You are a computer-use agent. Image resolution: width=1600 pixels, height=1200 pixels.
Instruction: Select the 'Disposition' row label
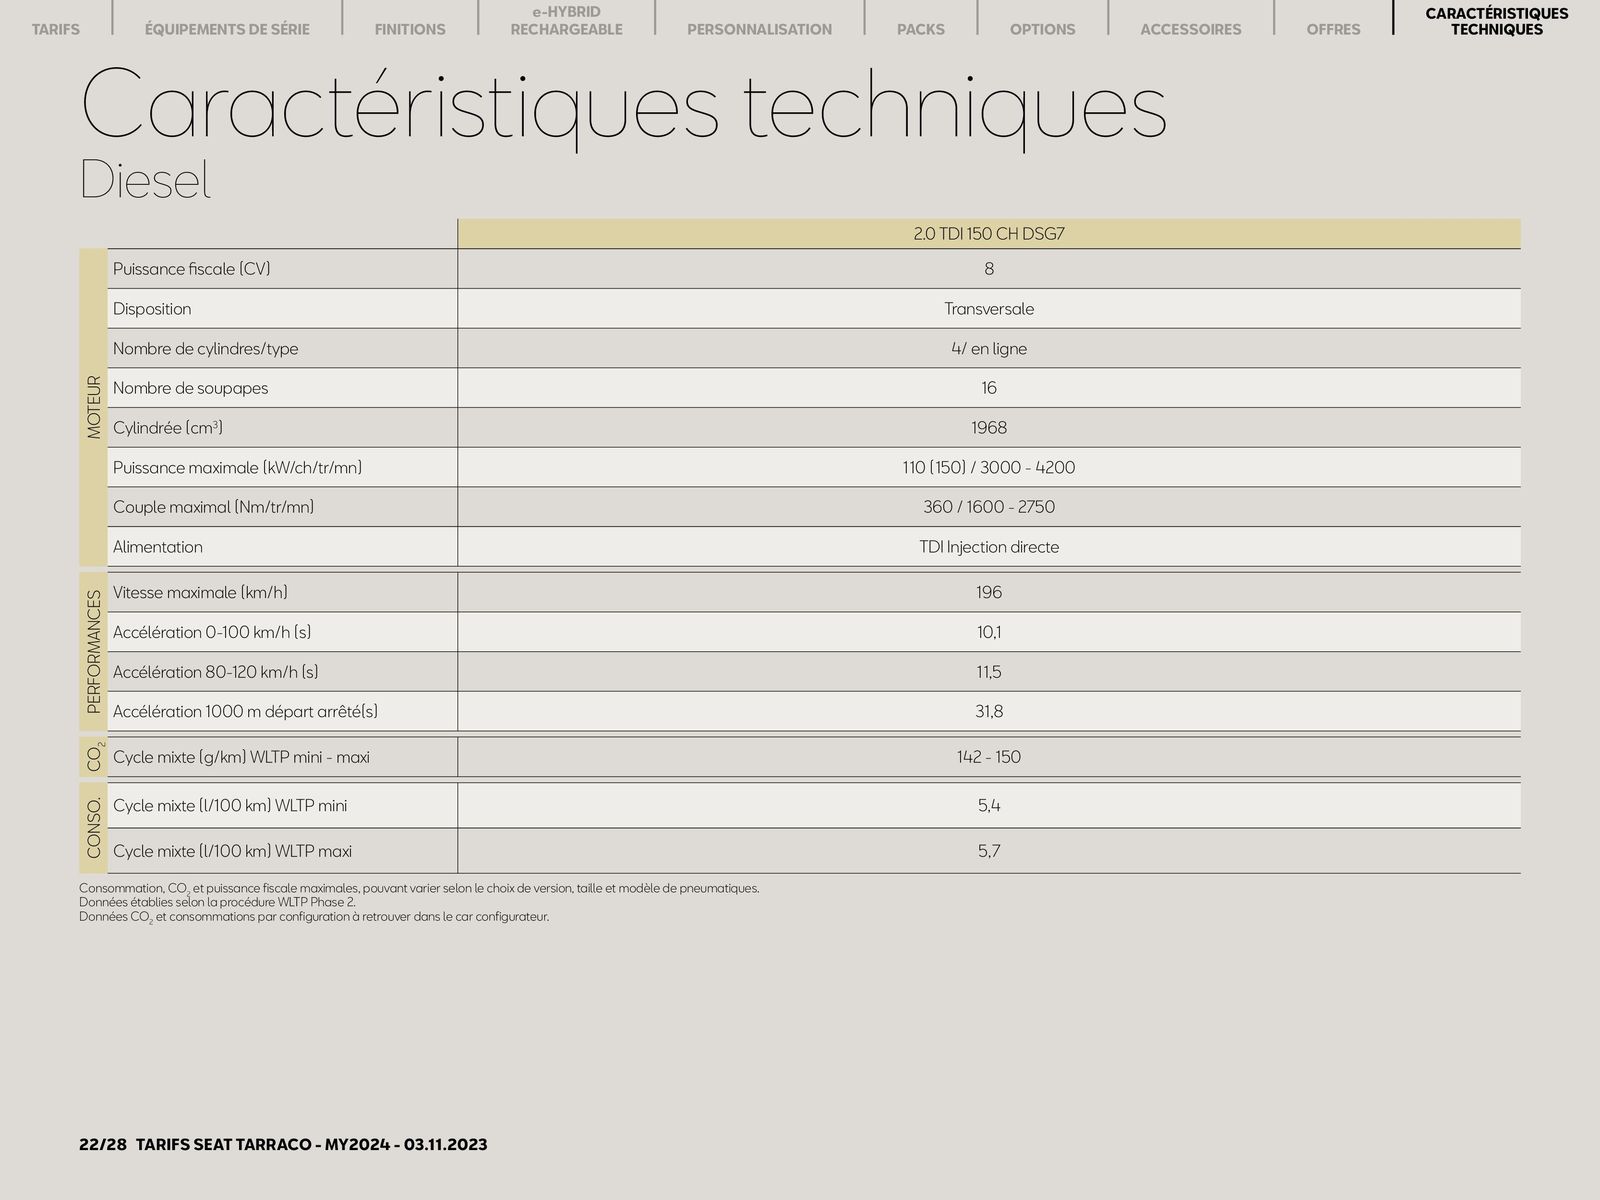coord(152,309)
